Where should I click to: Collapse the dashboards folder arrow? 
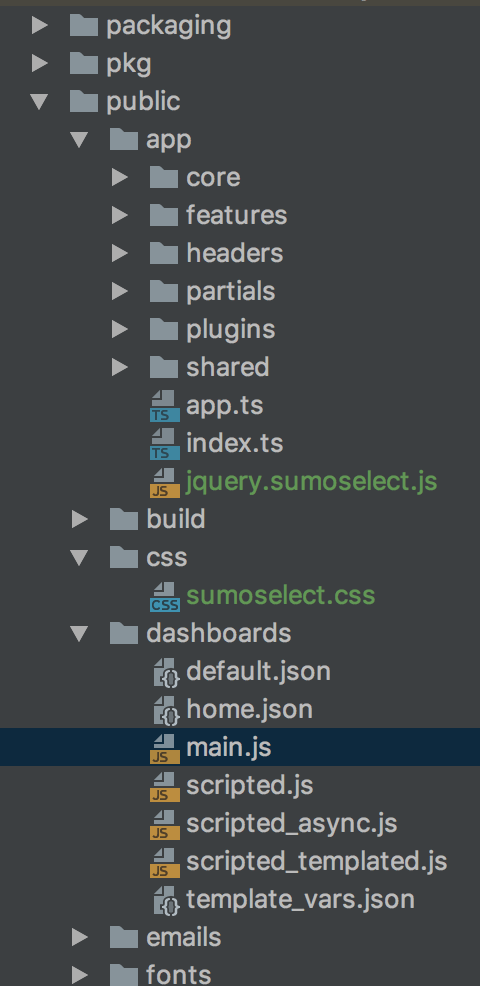[x=79, y=633]
